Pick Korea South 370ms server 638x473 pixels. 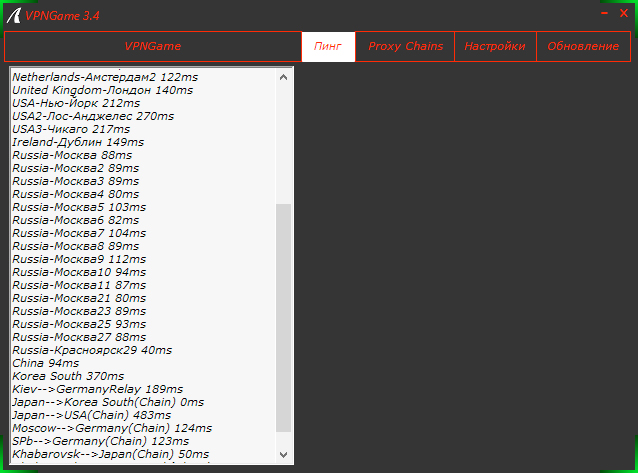click(68, 377)
